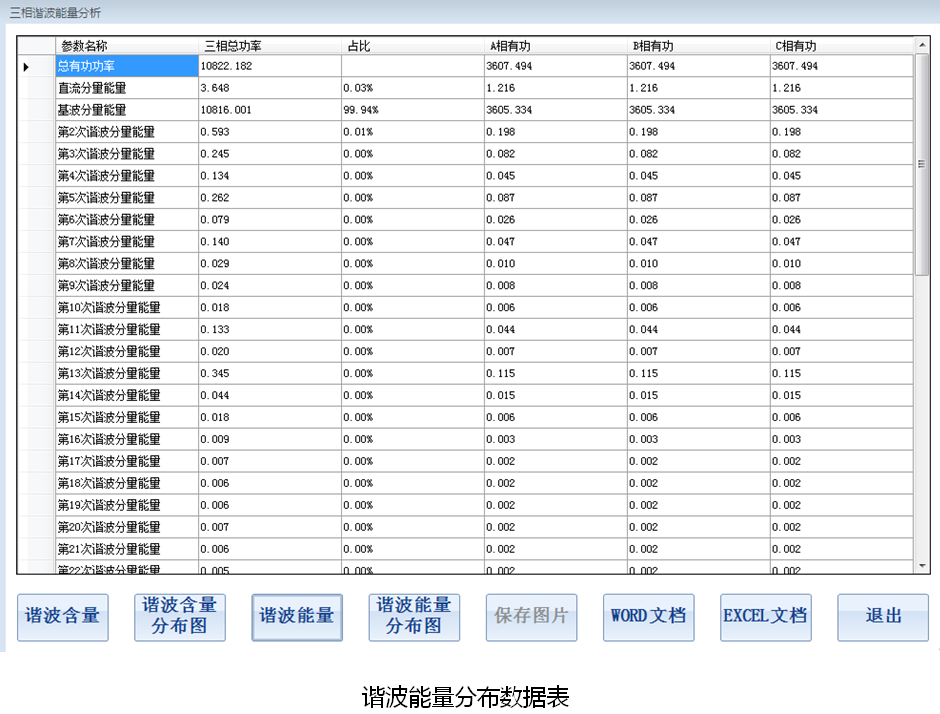940x714 pixels.
Task: Click the scrollbar up arrow
Action: (922, 45)
